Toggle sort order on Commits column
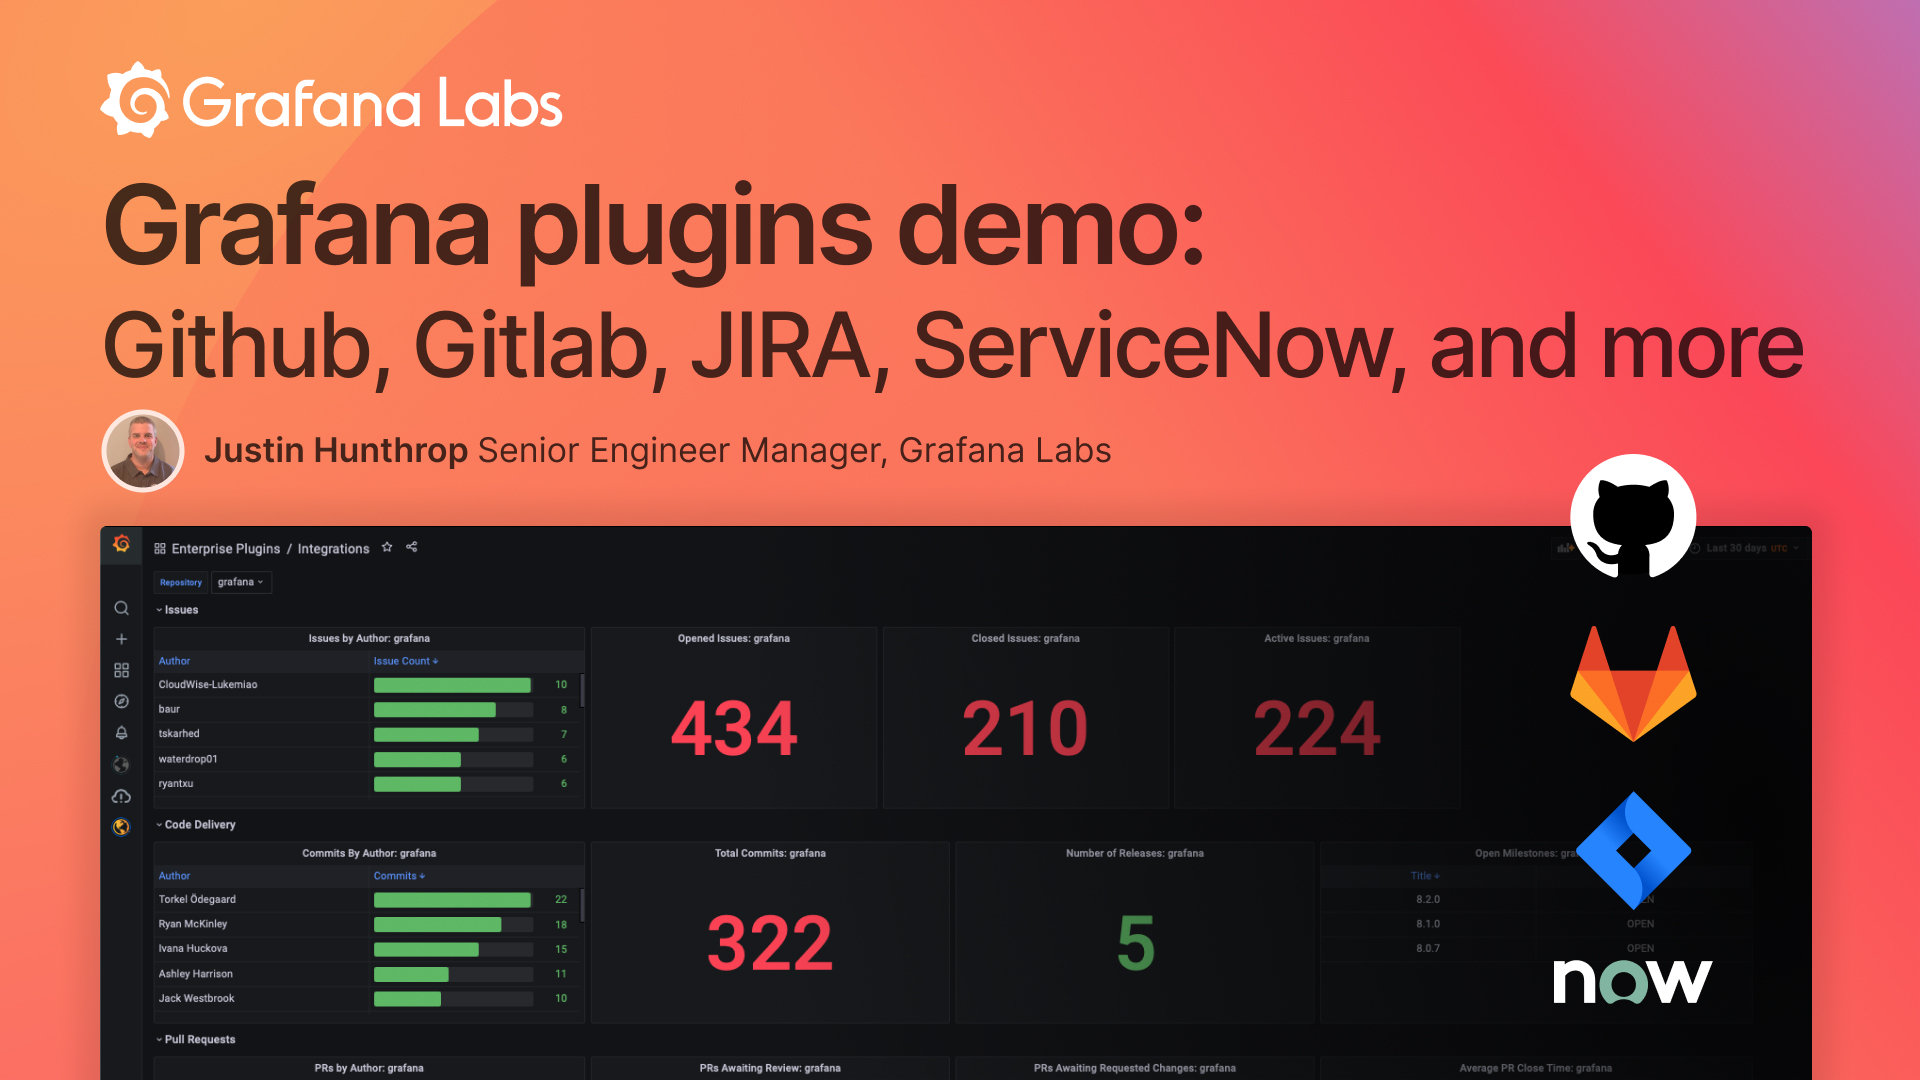 (399, 875)
